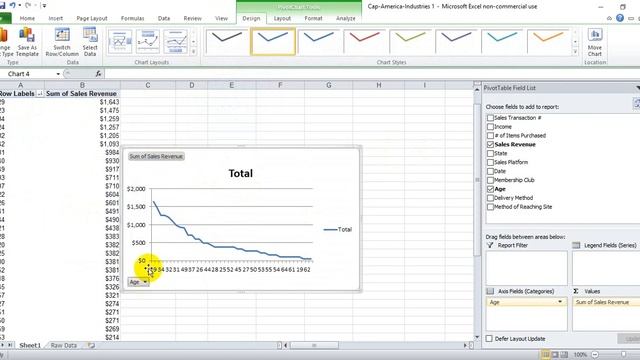Choose the second chart layout thumbnail
640x360 pixels.
pyautogui.click(x=148, y=41)
